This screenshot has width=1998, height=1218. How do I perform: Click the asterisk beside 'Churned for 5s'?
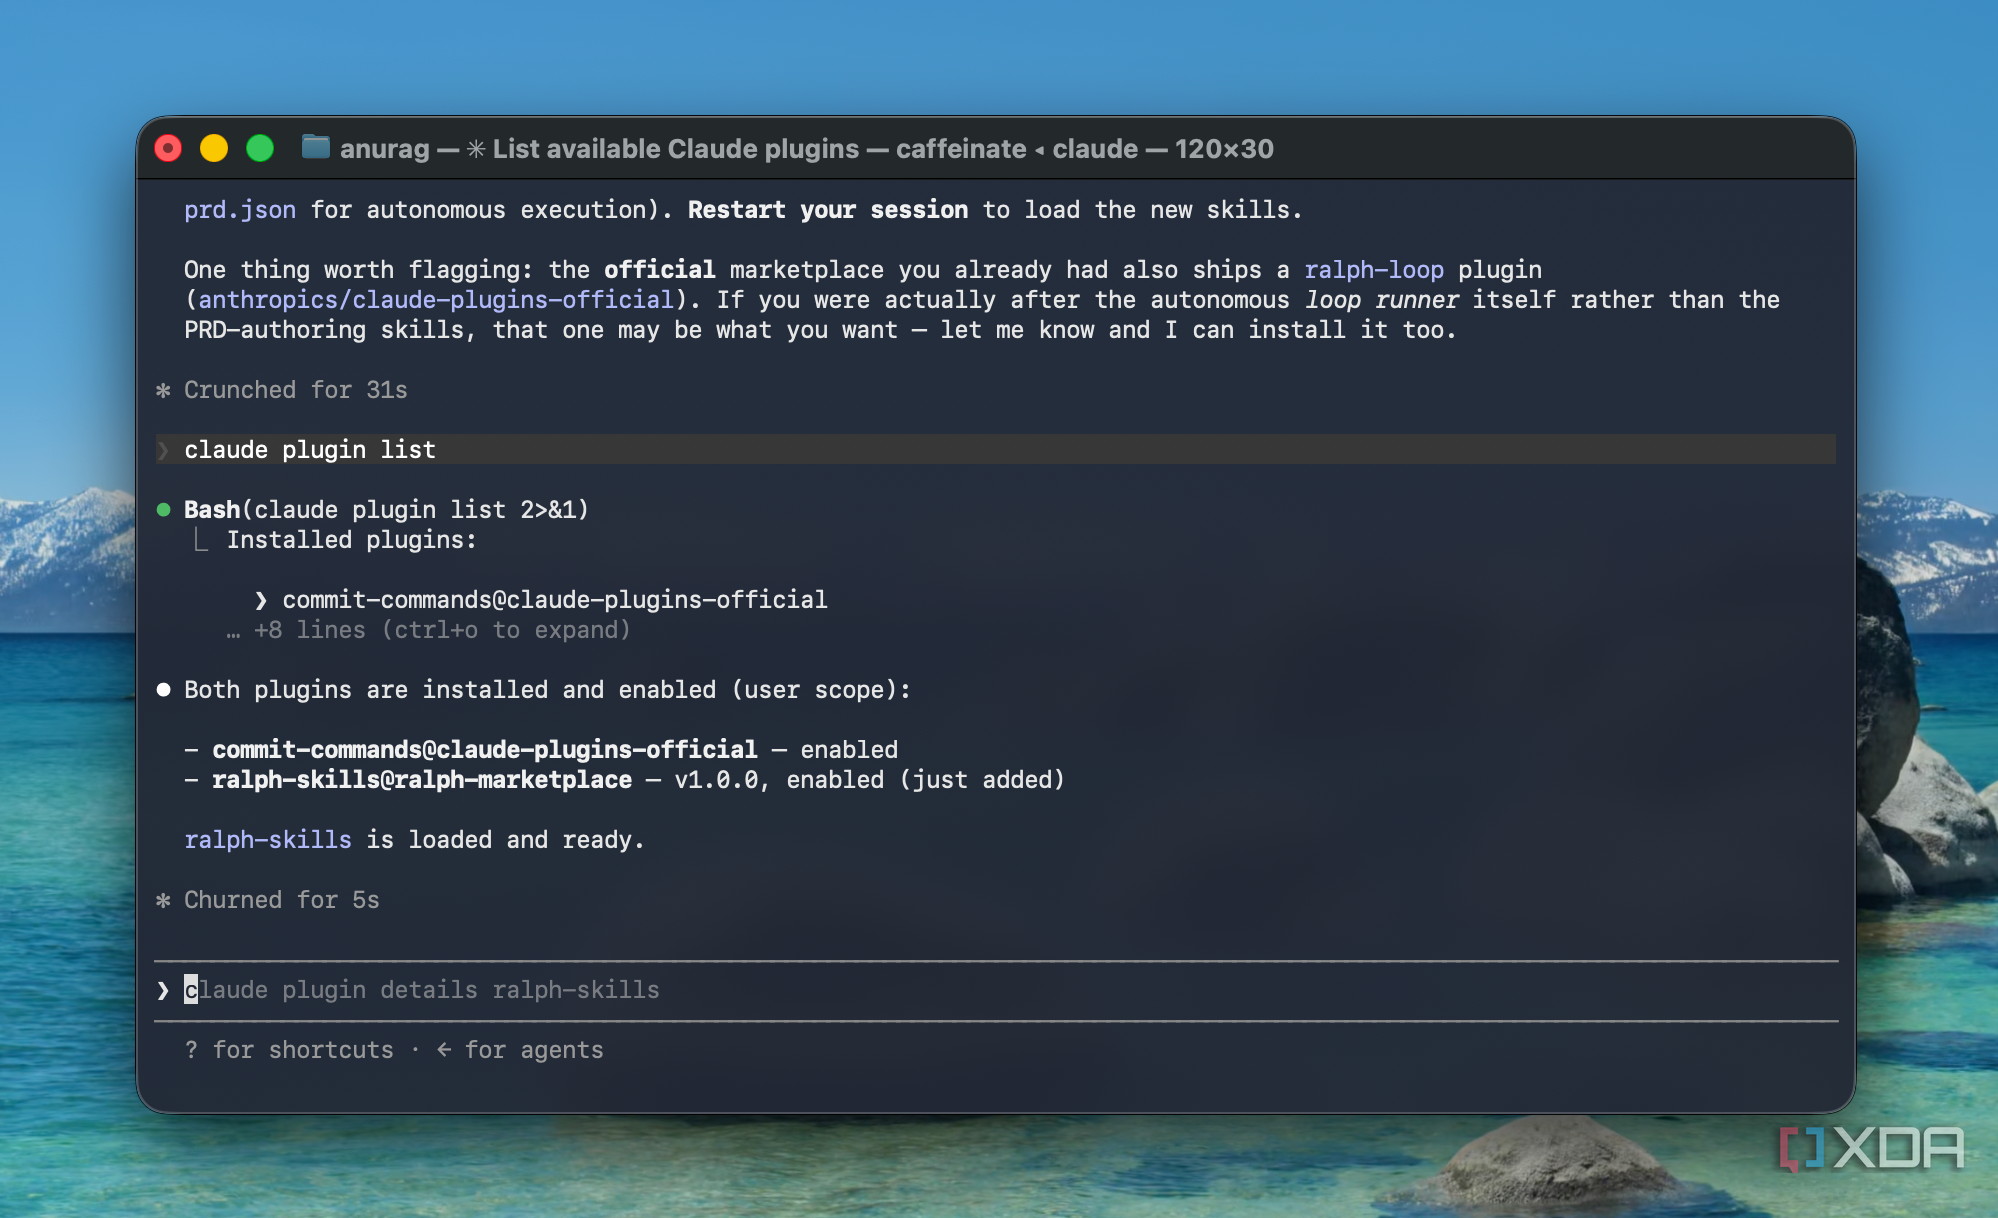coord(163,900)
